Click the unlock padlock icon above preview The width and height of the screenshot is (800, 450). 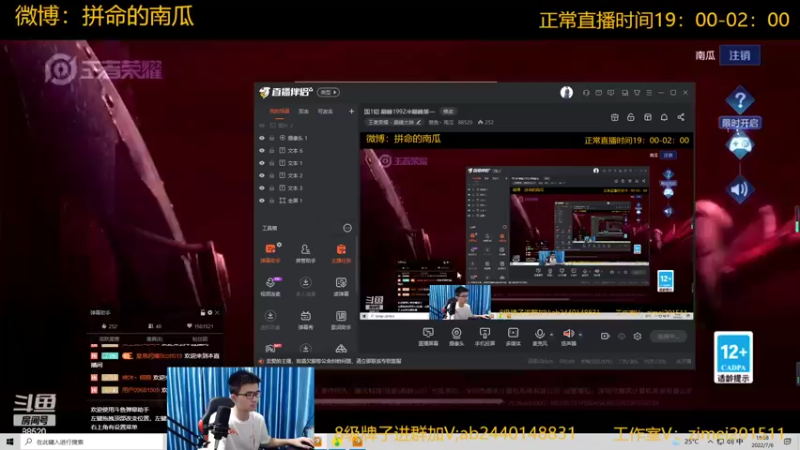pos(631,117)
